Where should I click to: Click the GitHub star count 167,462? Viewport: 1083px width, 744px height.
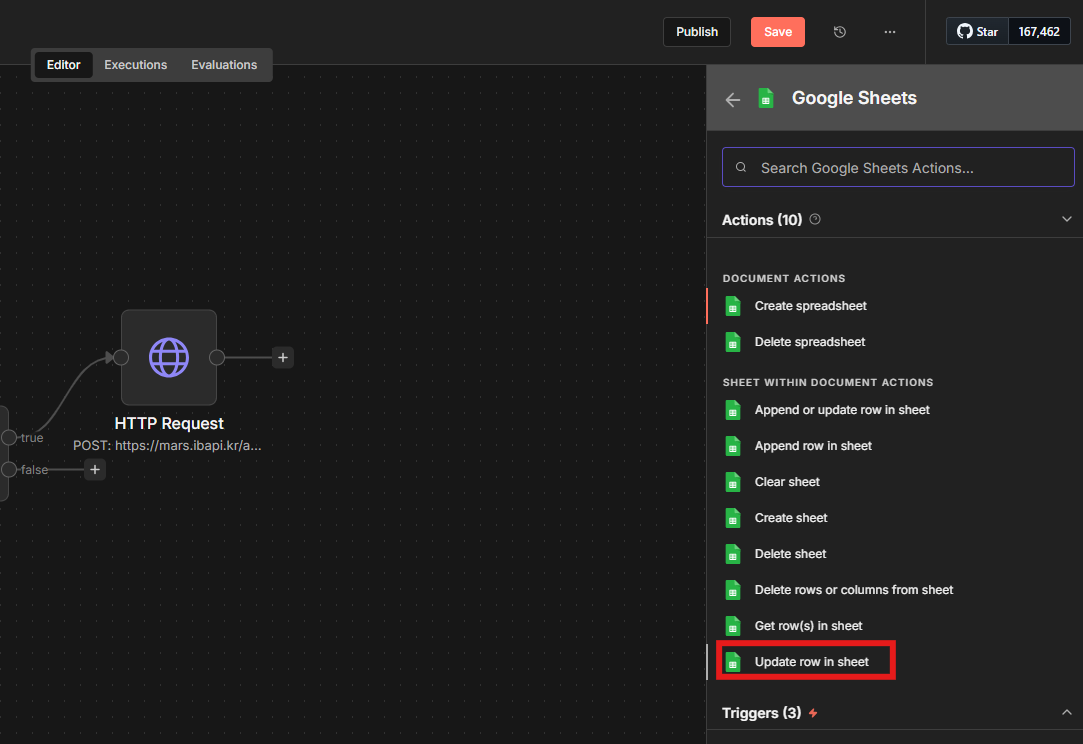click(1039, 32)
